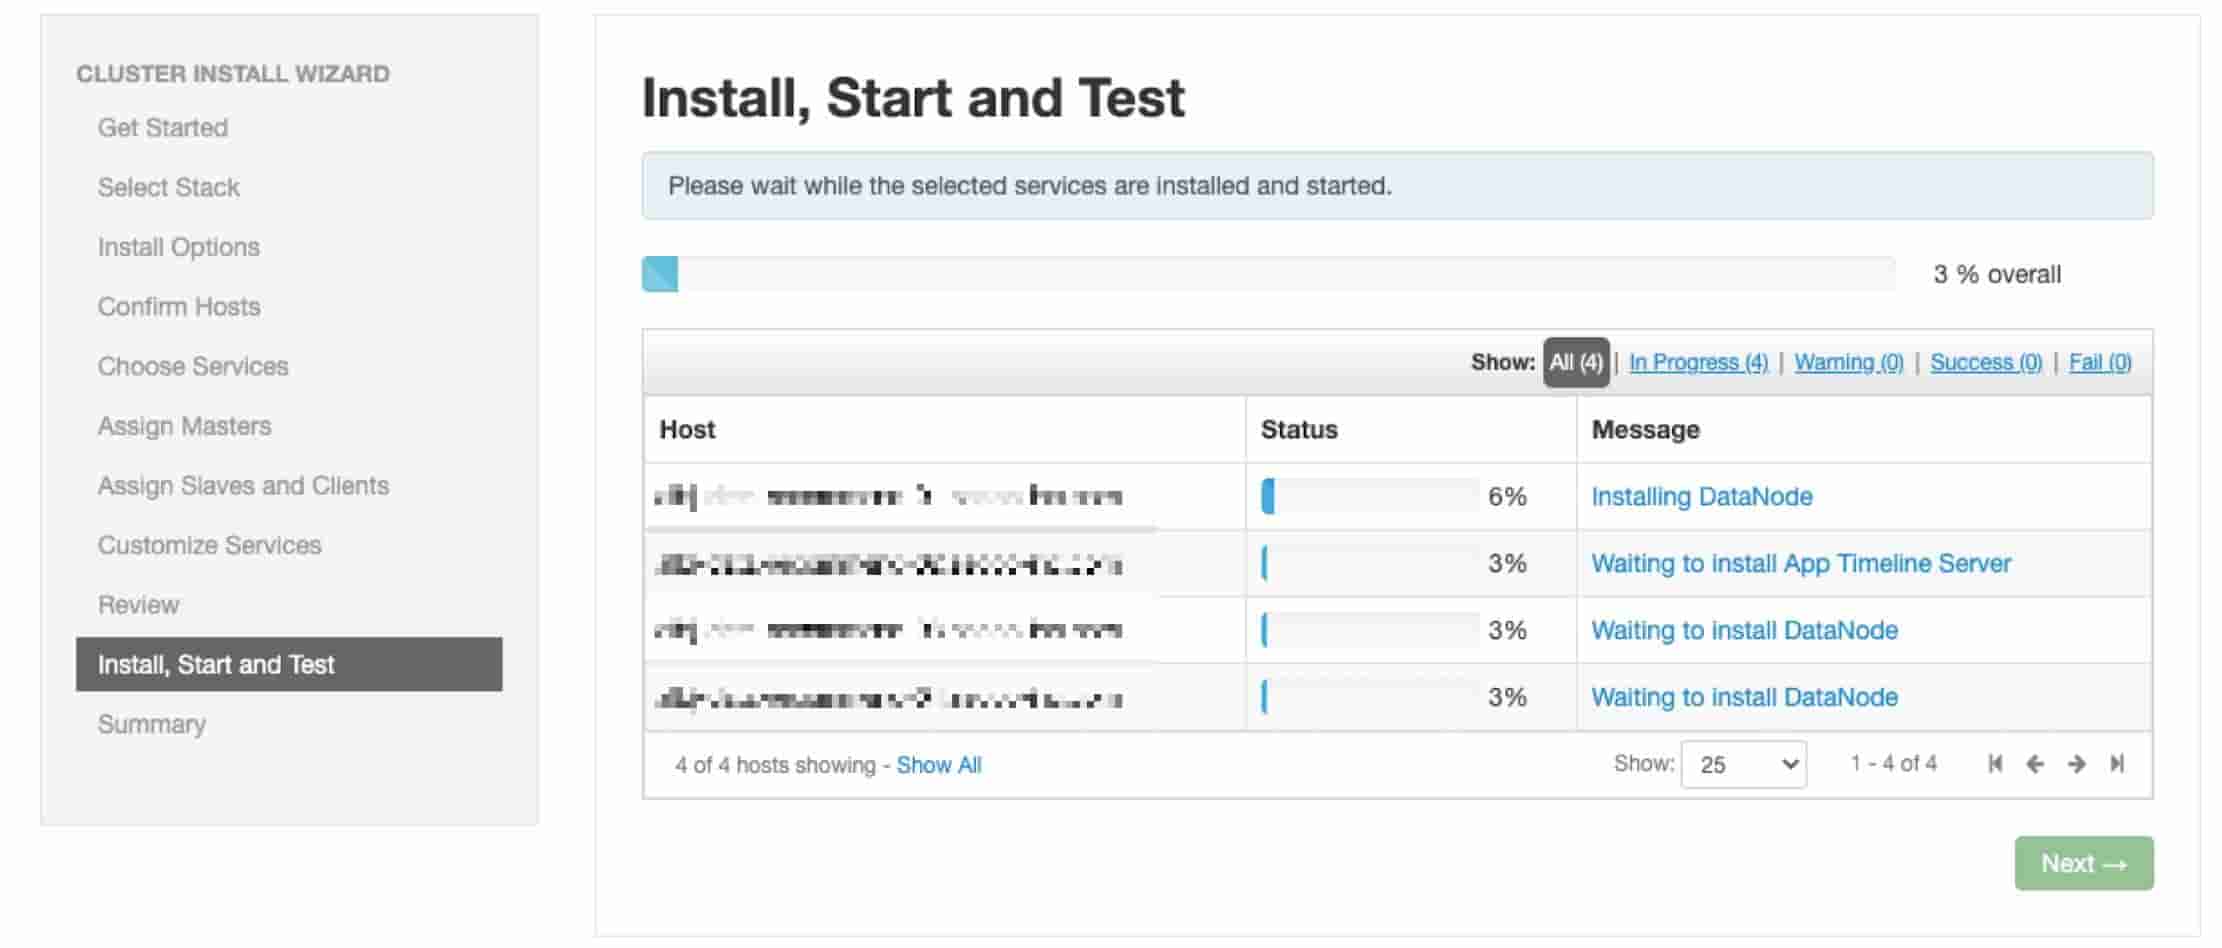The height and width of the screenshot is (948, 2222).
Task: Go to previous page arrow
Action: (2035, 764)
